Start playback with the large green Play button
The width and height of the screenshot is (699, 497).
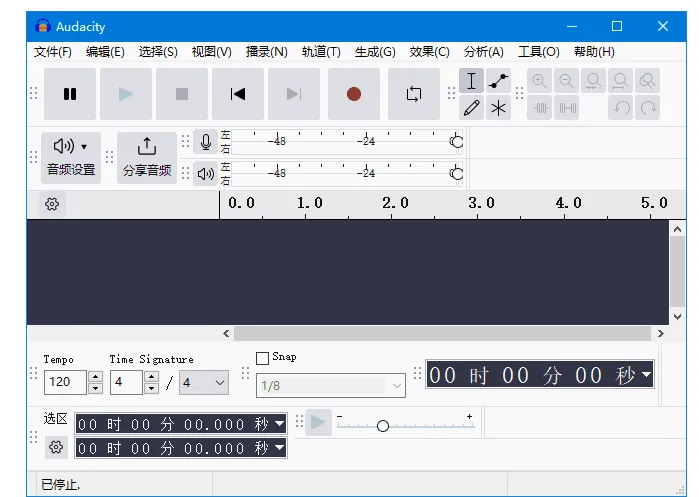coord(126,94)
